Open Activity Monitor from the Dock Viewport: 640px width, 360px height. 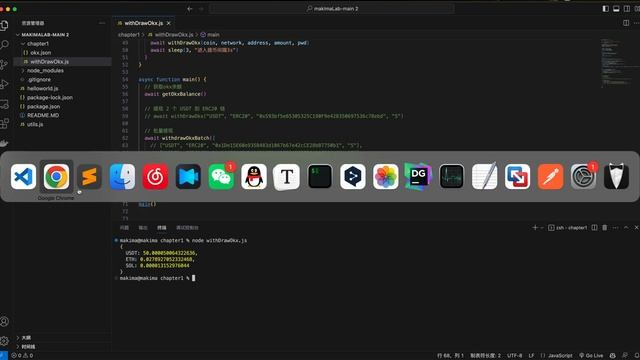click(451, 177)
